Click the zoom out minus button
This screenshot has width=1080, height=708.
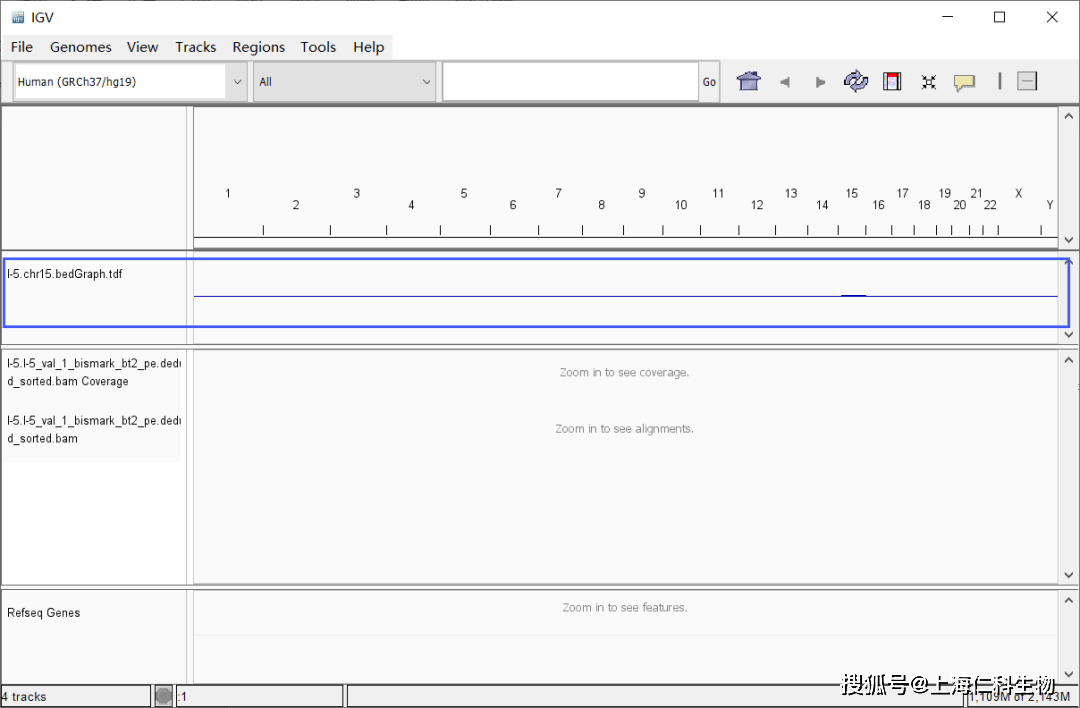click(x=1027, y=82)
